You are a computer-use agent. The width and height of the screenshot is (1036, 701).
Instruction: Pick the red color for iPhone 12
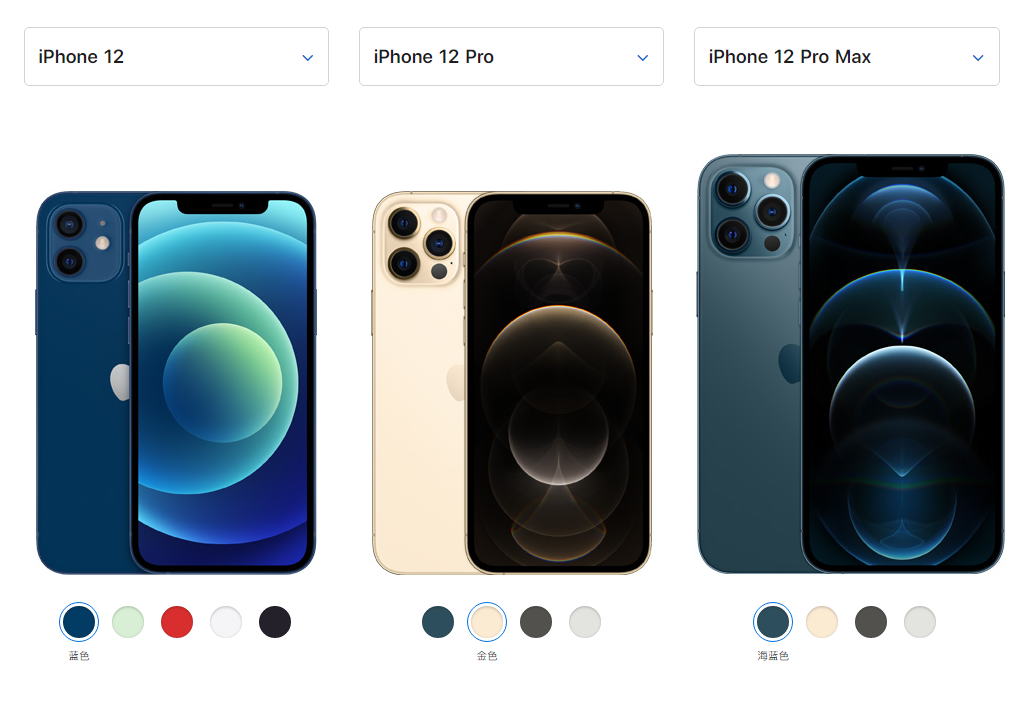tap(177, 622)
